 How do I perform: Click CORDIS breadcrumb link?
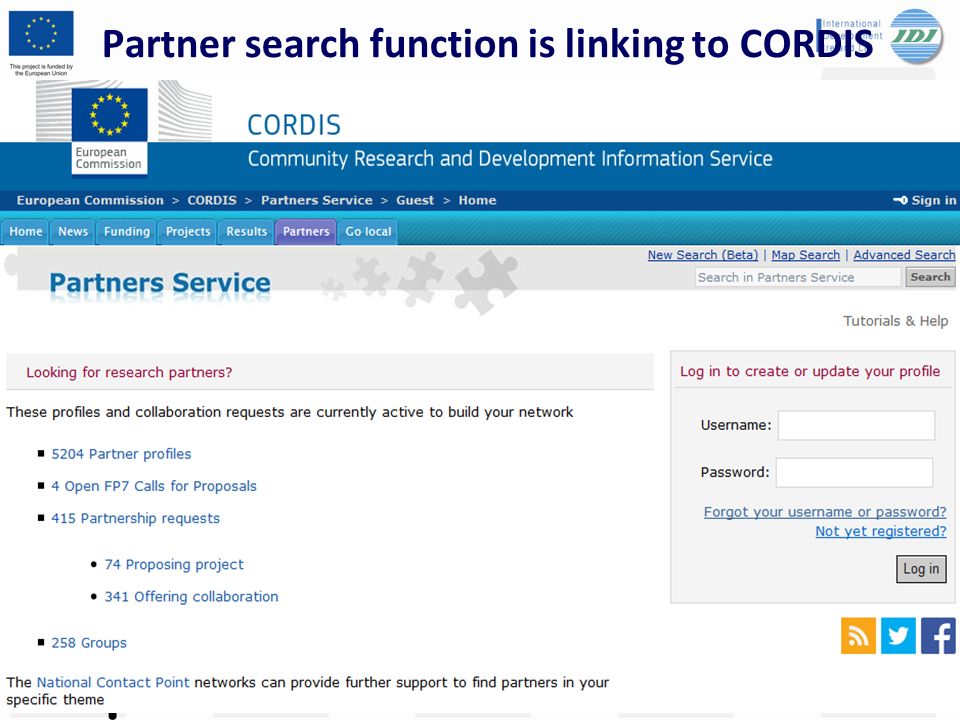point(212,200)
